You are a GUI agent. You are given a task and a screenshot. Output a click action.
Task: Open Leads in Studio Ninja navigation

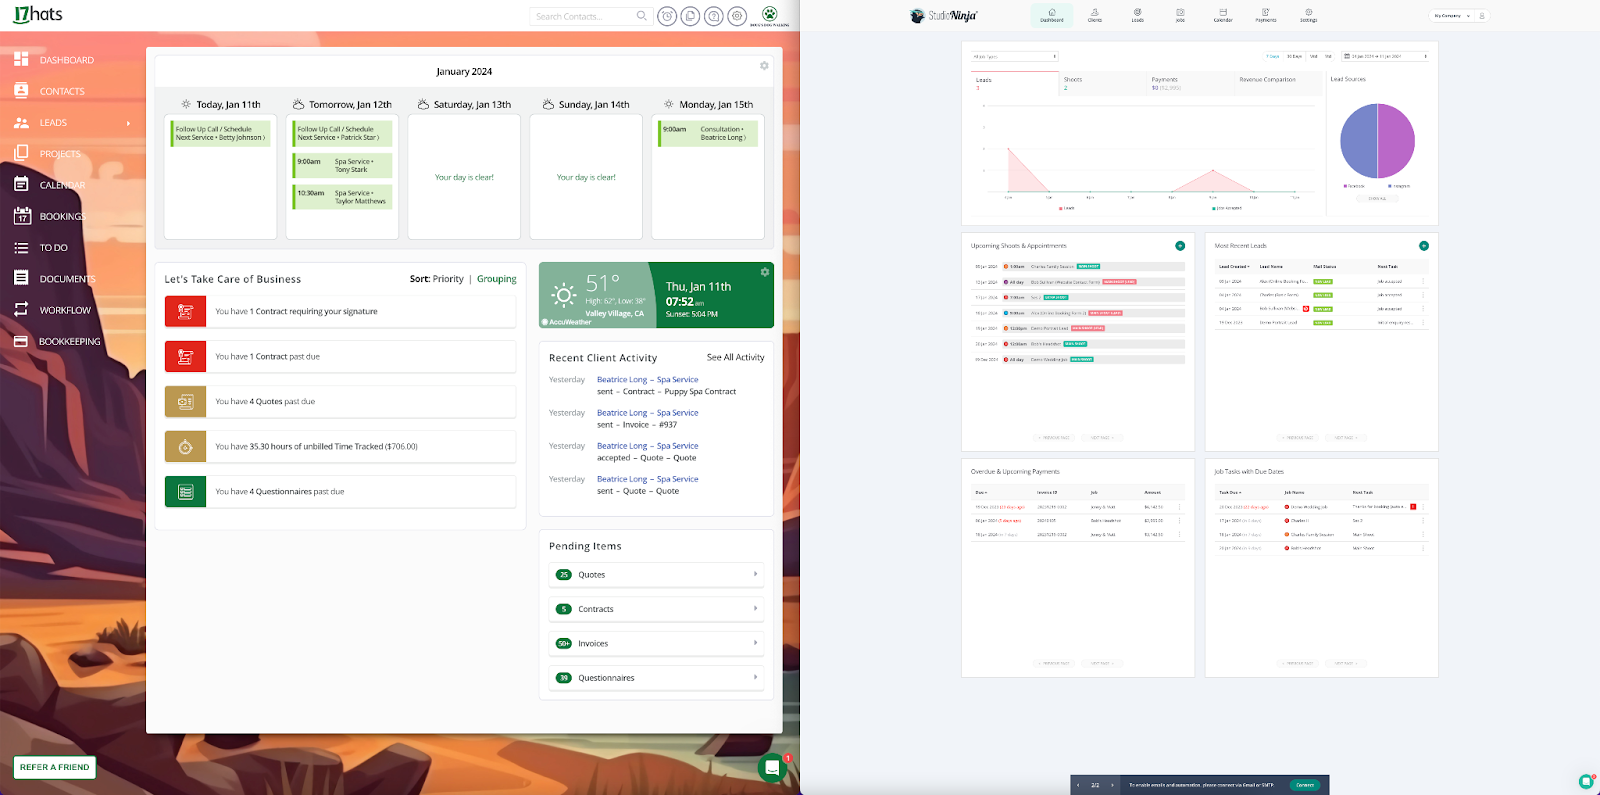click(1137, 15)
